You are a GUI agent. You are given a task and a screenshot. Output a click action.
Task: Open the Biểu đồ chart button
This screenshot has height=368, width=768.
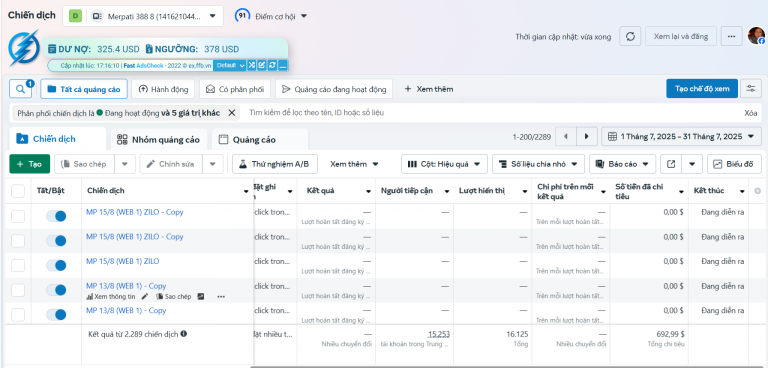point(734,164)
